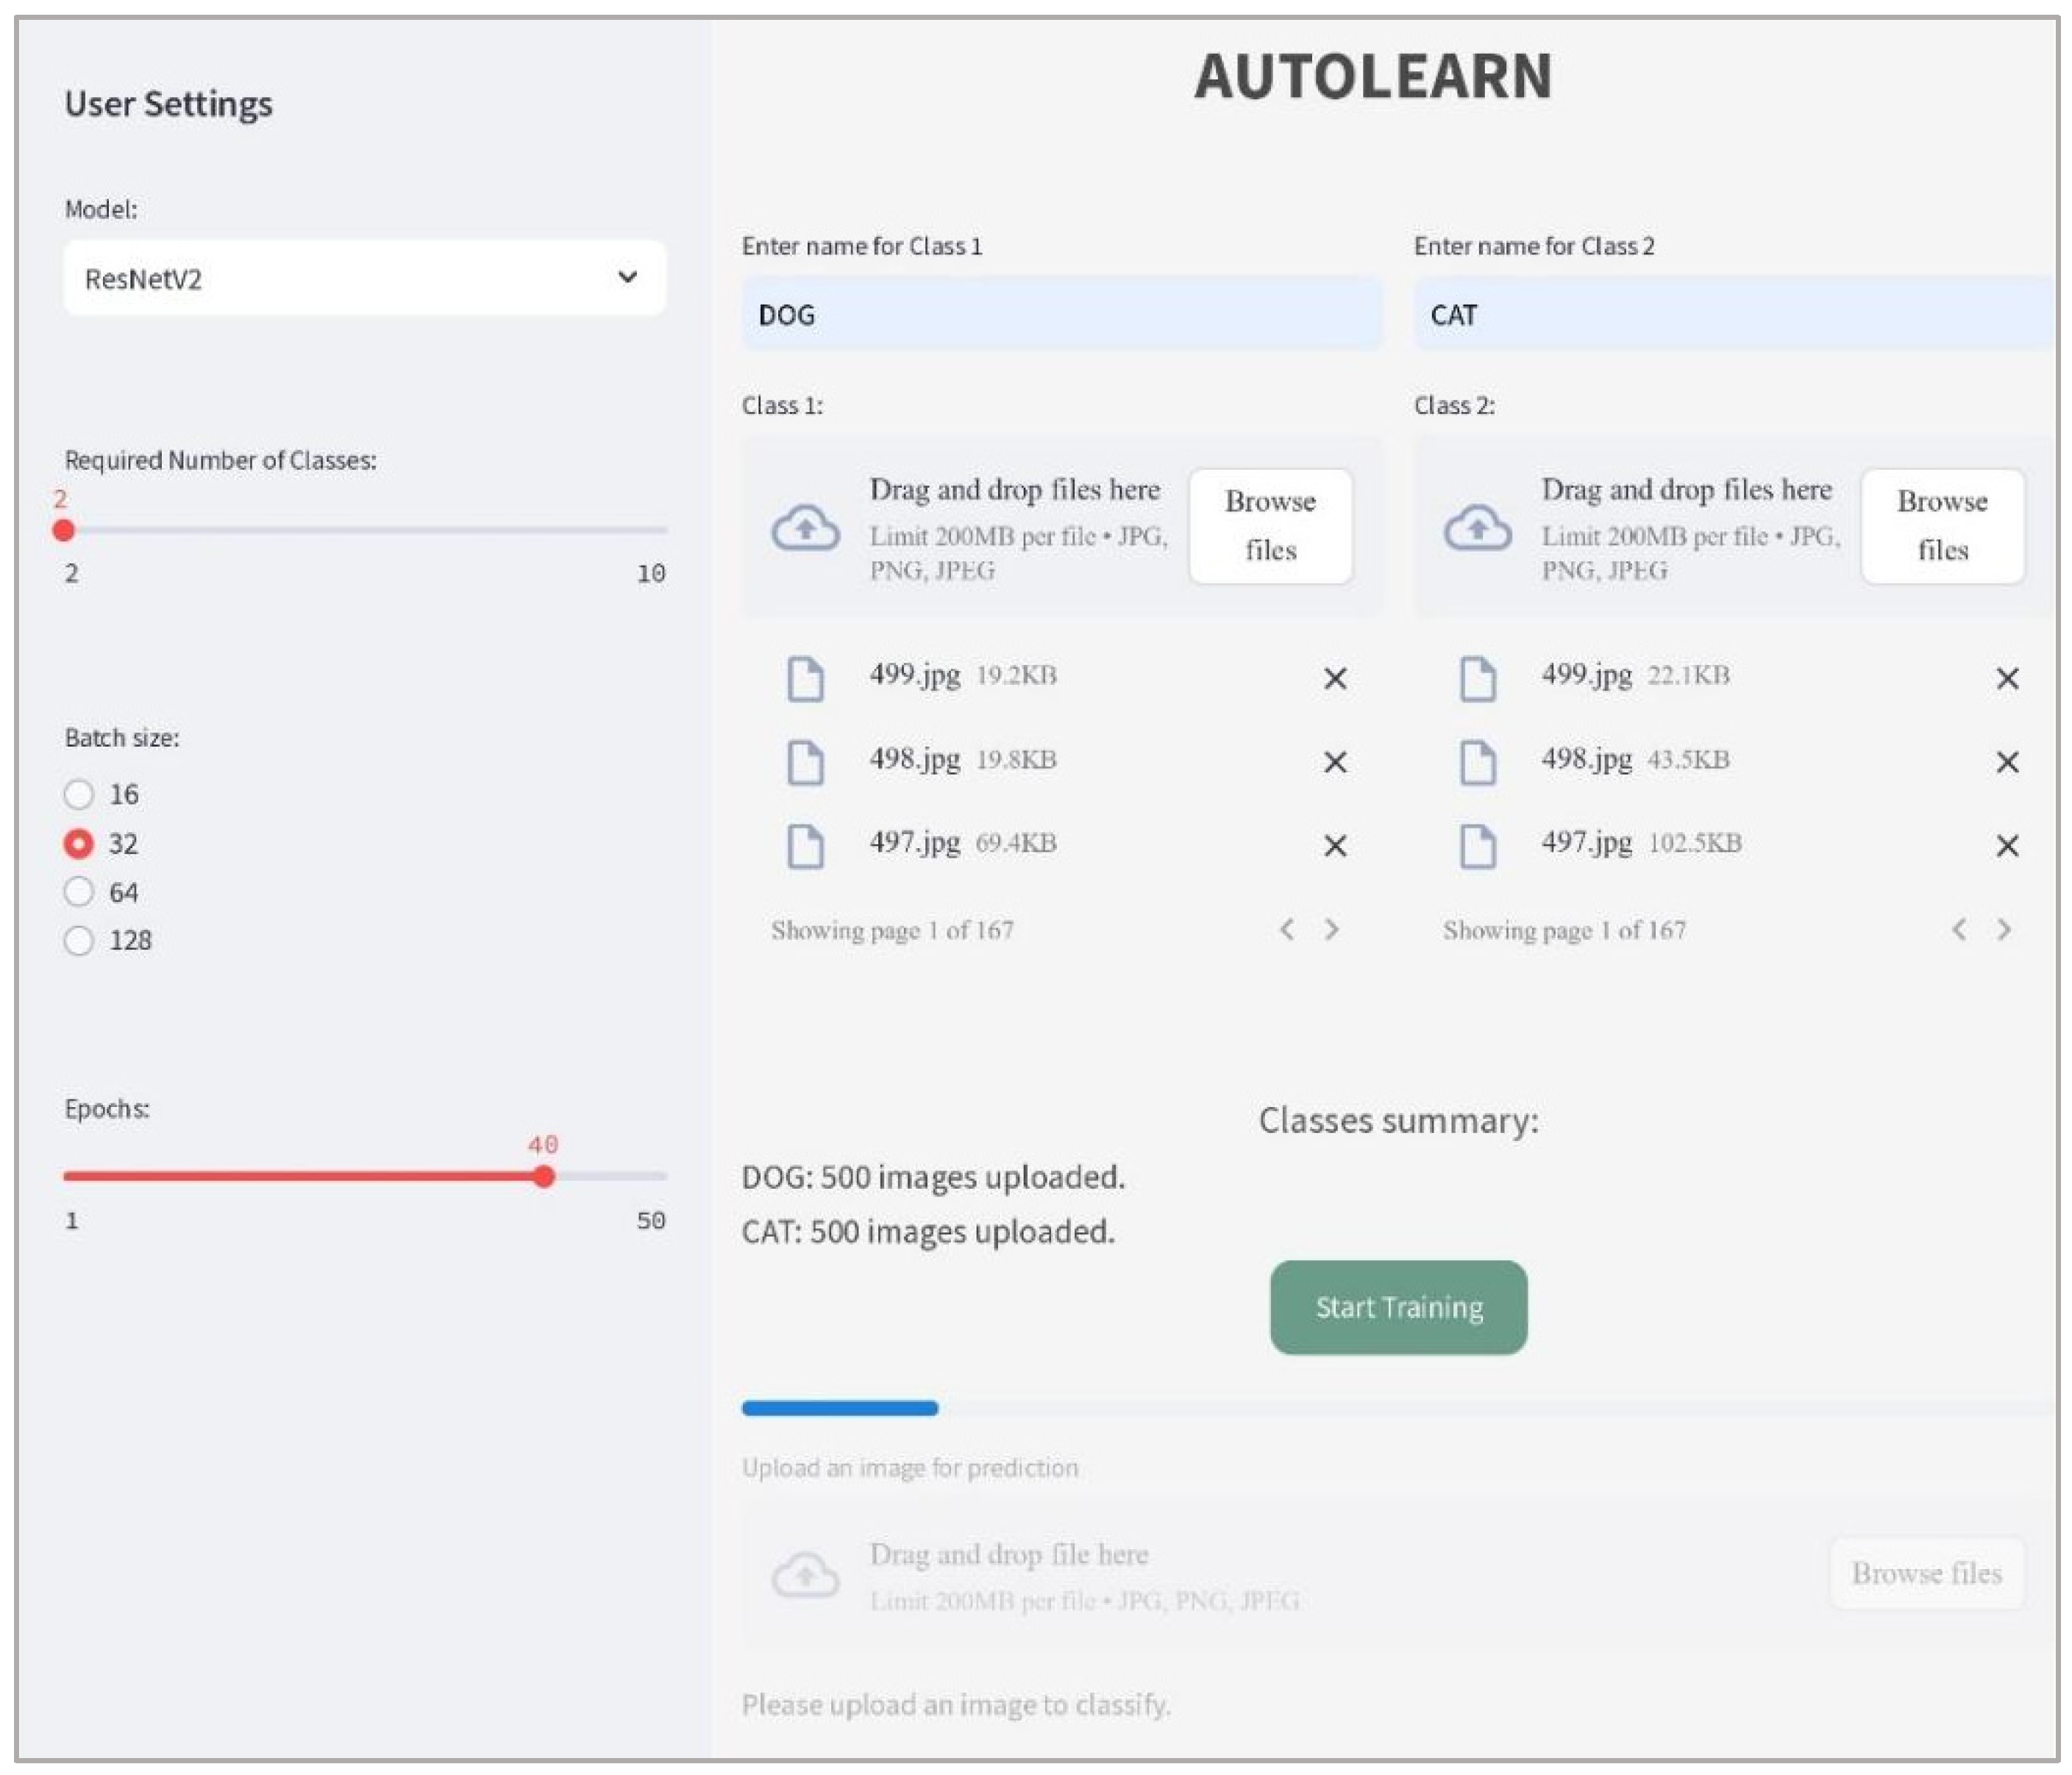This screenshot has width=2072, height=1775.
Task: Remove 499.jpg from Class 1 files
Action: (1334, 679)
